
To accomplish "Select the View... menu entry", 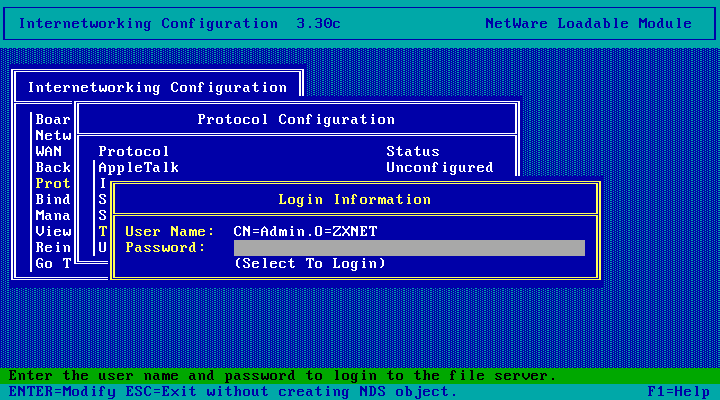I will (x=53, y=232).
